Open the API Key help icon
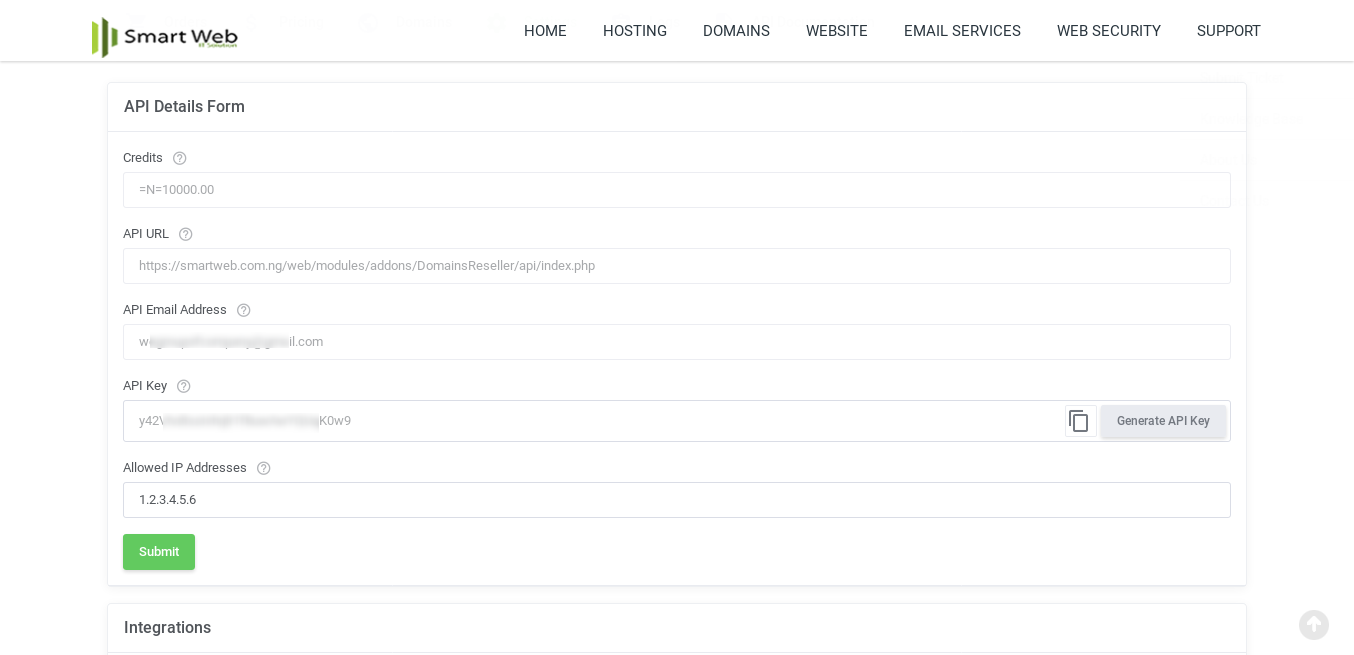1354x655 pixels. 184,386
